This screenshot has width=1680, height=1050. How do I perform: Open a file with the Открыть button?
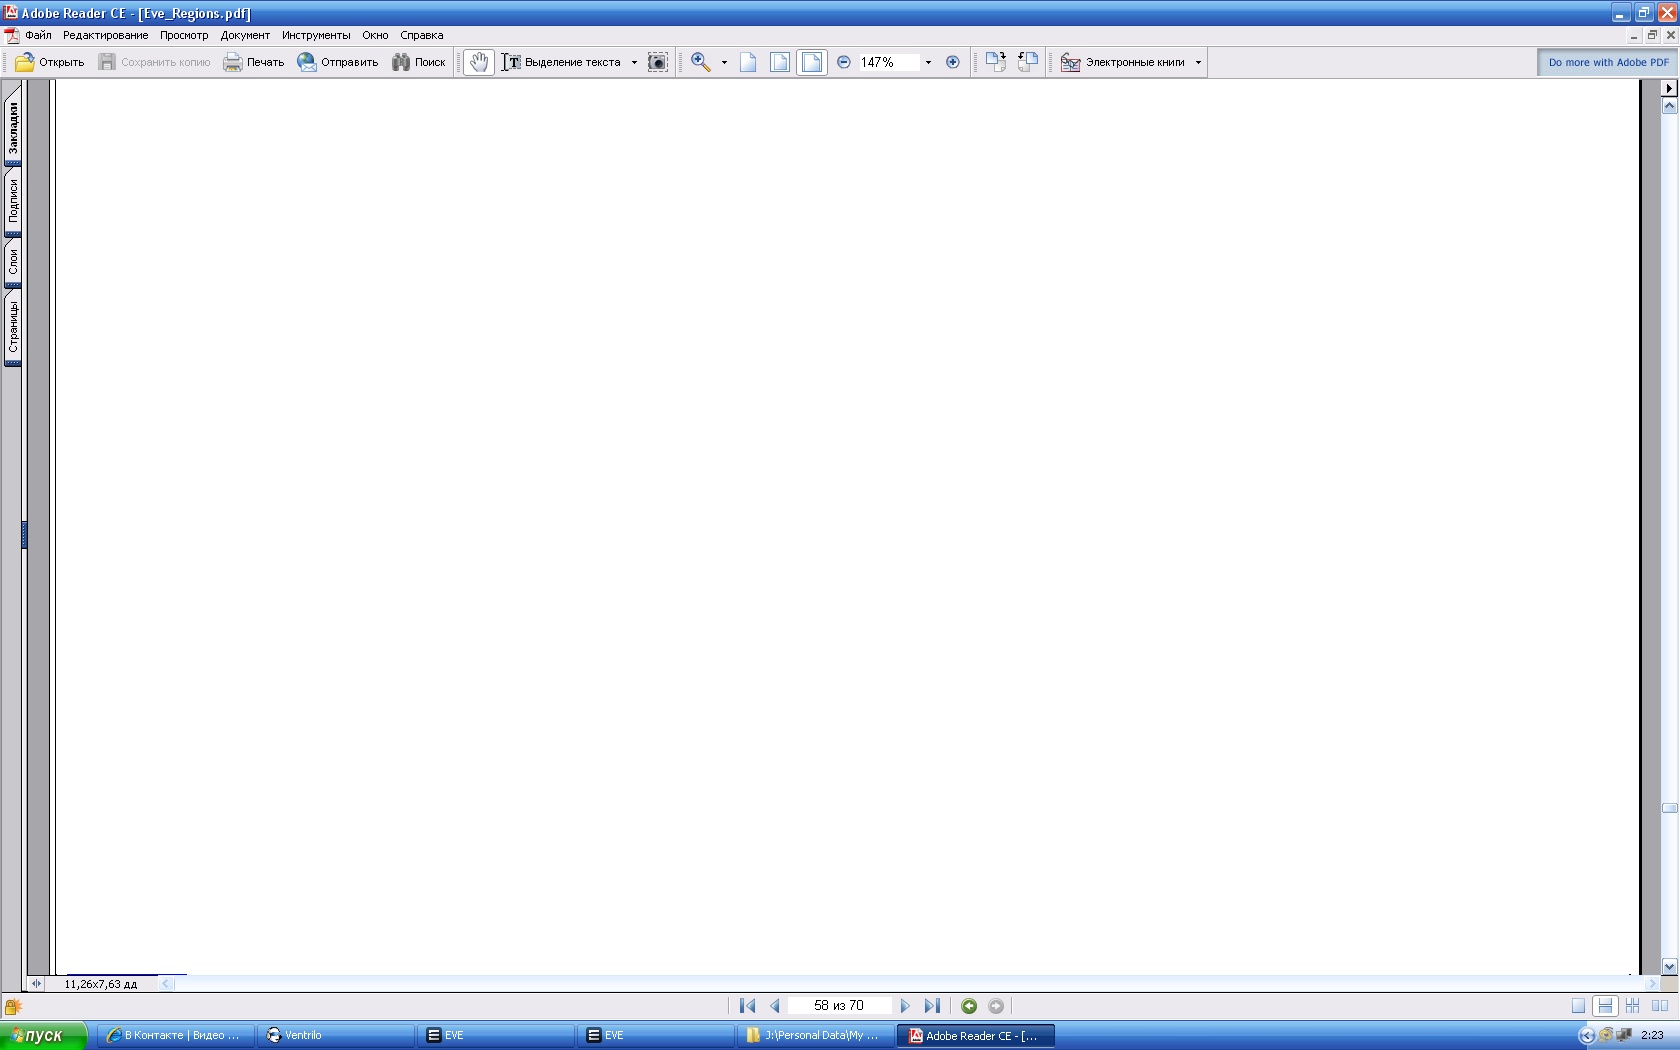click(50, 62)
